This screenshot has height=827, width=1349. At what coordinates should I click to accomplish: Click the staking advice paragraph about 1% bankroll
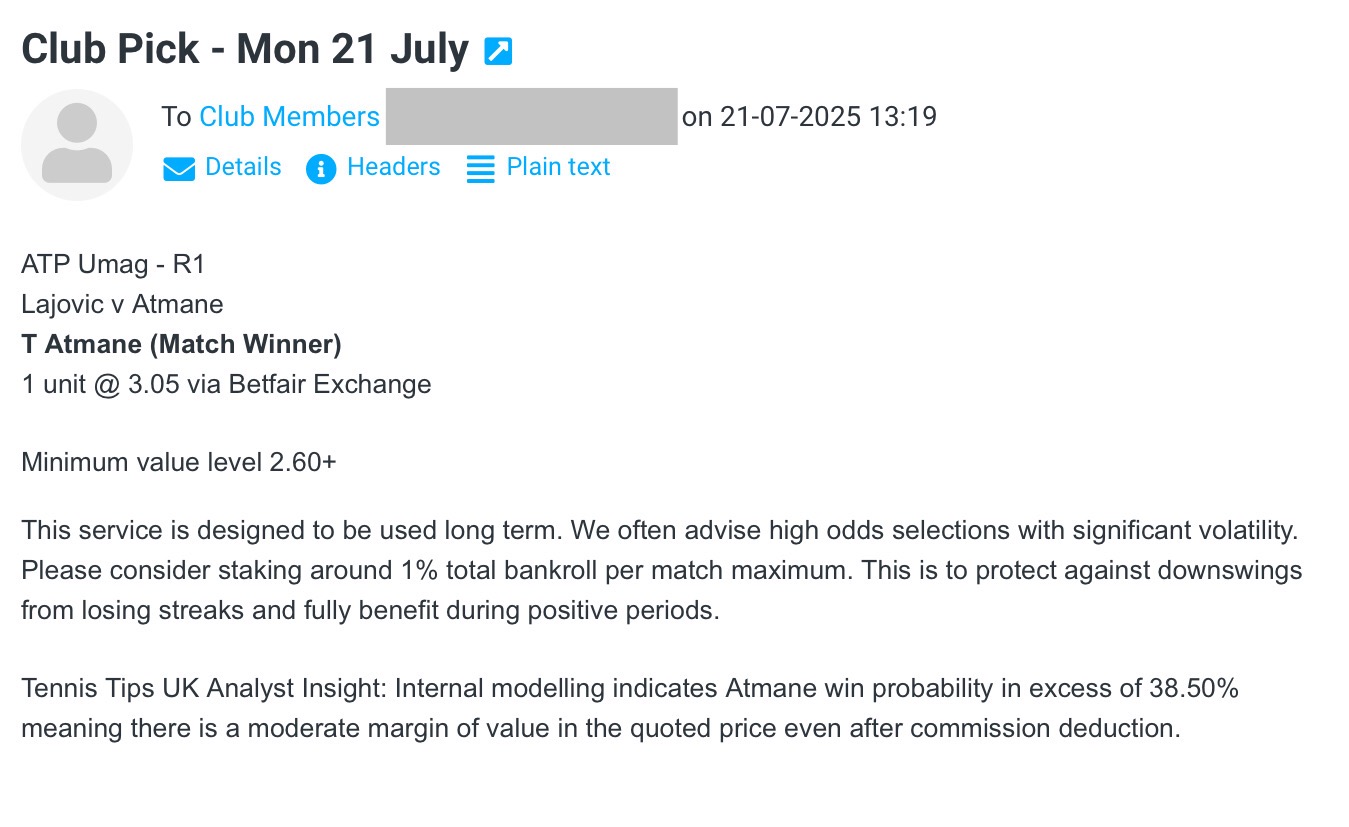pos(662,570)
